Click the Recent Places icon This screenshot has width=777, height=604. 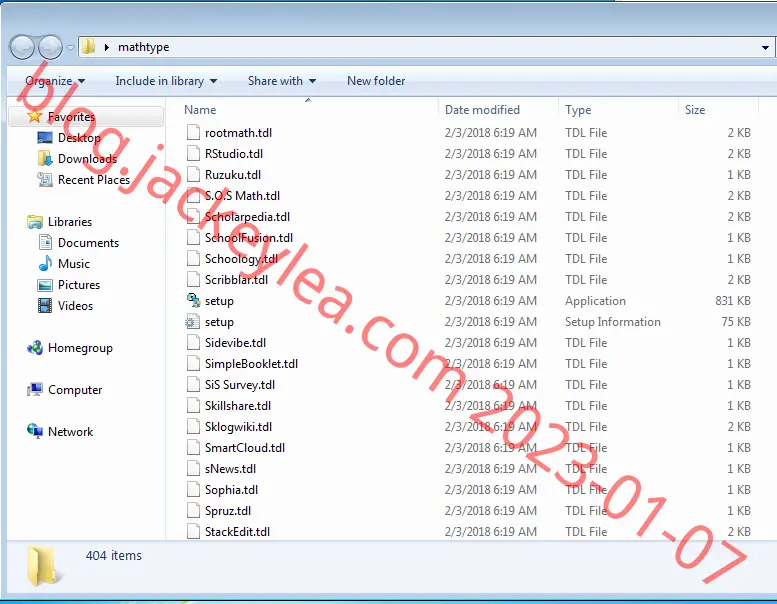tap(45, 179)
